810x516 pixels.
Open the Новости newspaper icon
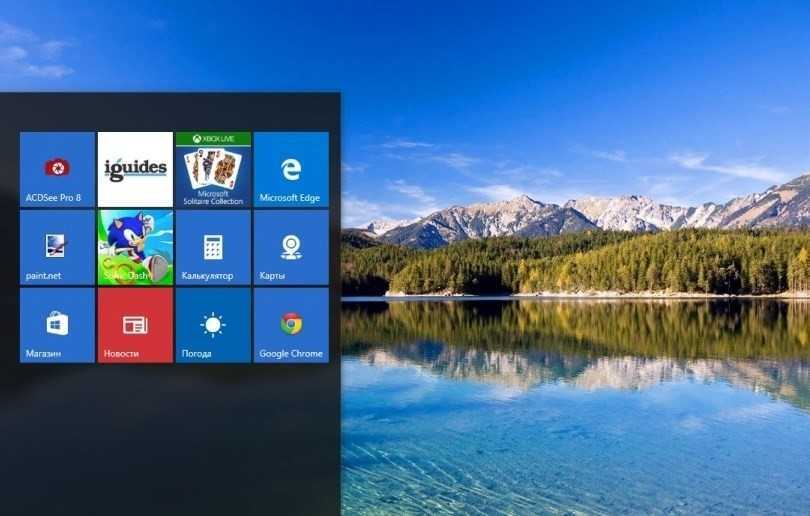[x=135, y=324]
